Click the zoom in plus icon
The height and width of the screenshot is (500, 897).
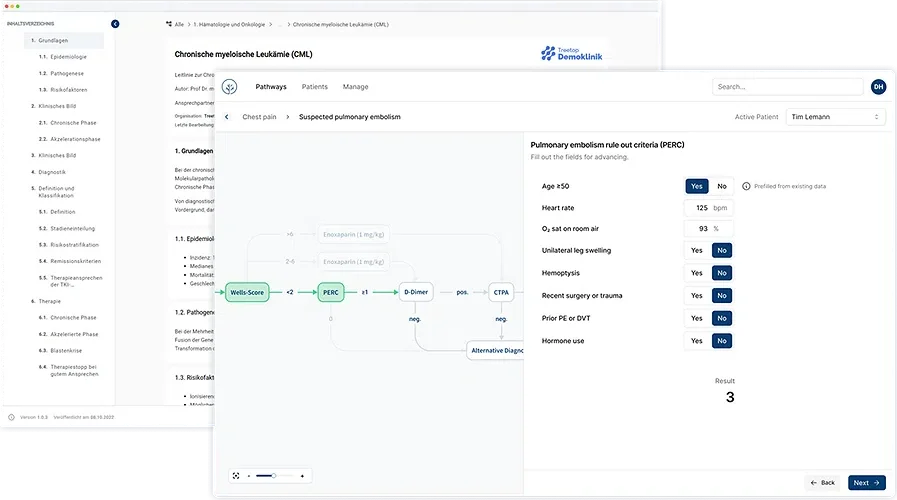[302, 476]
